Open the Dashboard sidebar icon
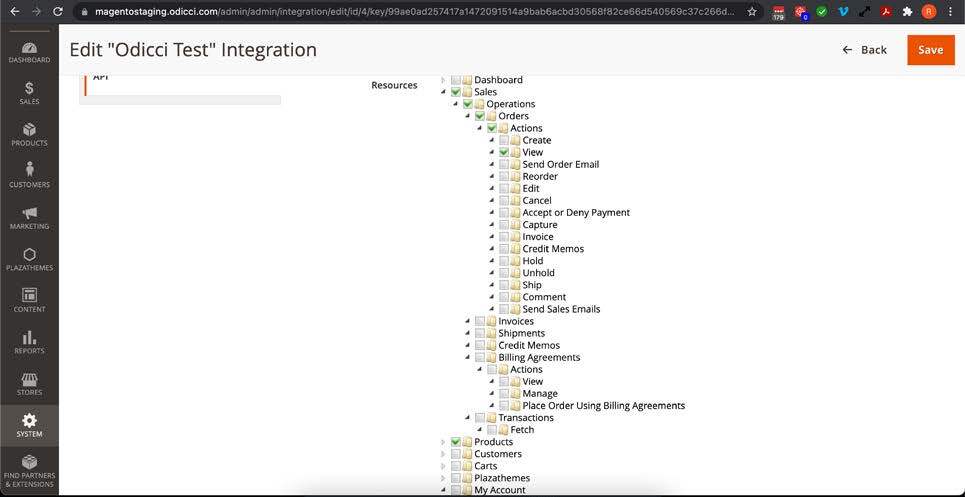This screenshot has width=965, height=497. pyautogui.click(x=29, y=52)
